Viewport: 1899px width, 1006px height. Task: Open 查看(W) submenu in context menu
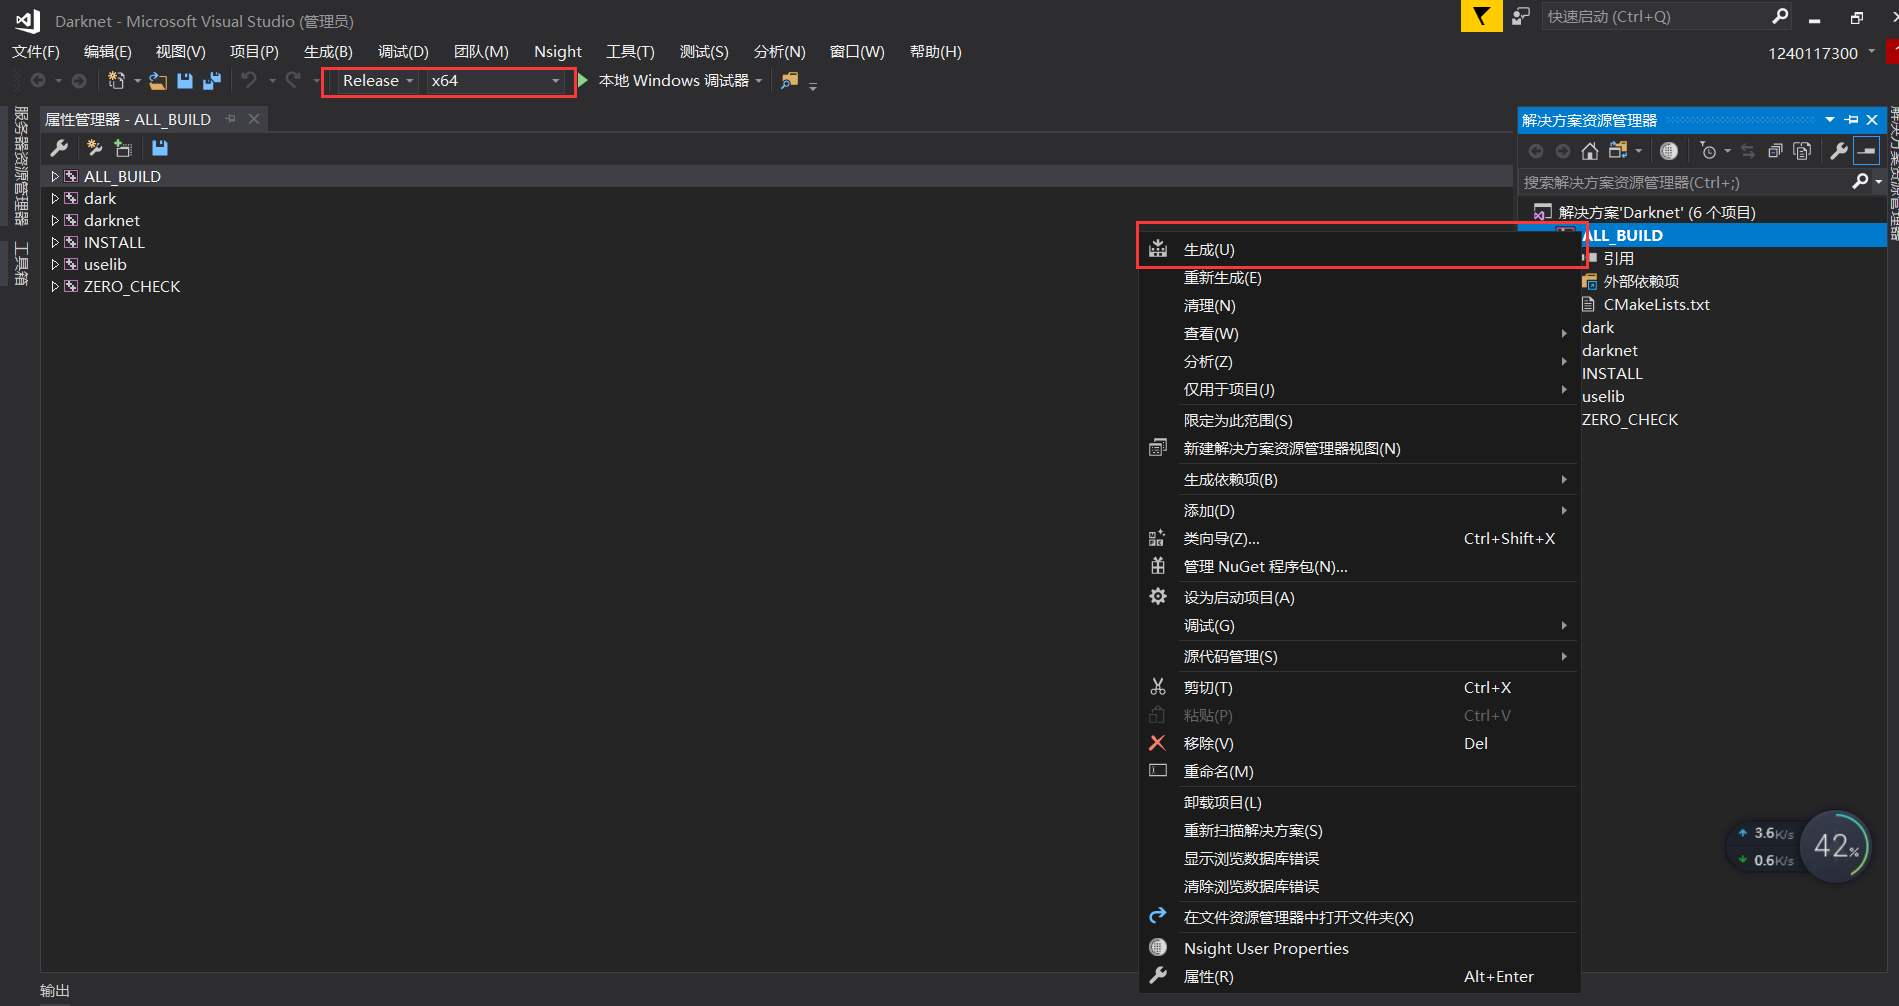pyautogui.click(x=1359, y=333)
